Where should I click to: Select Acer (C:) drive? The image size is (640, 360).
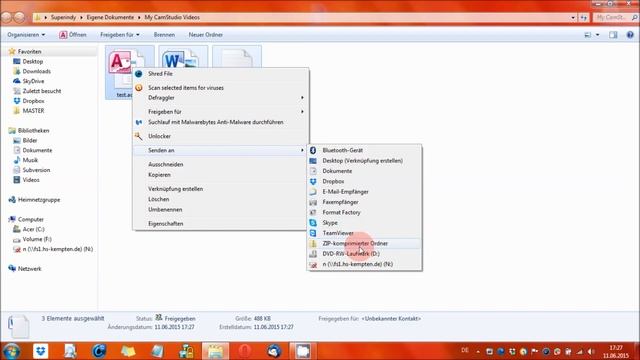(33, 229)
